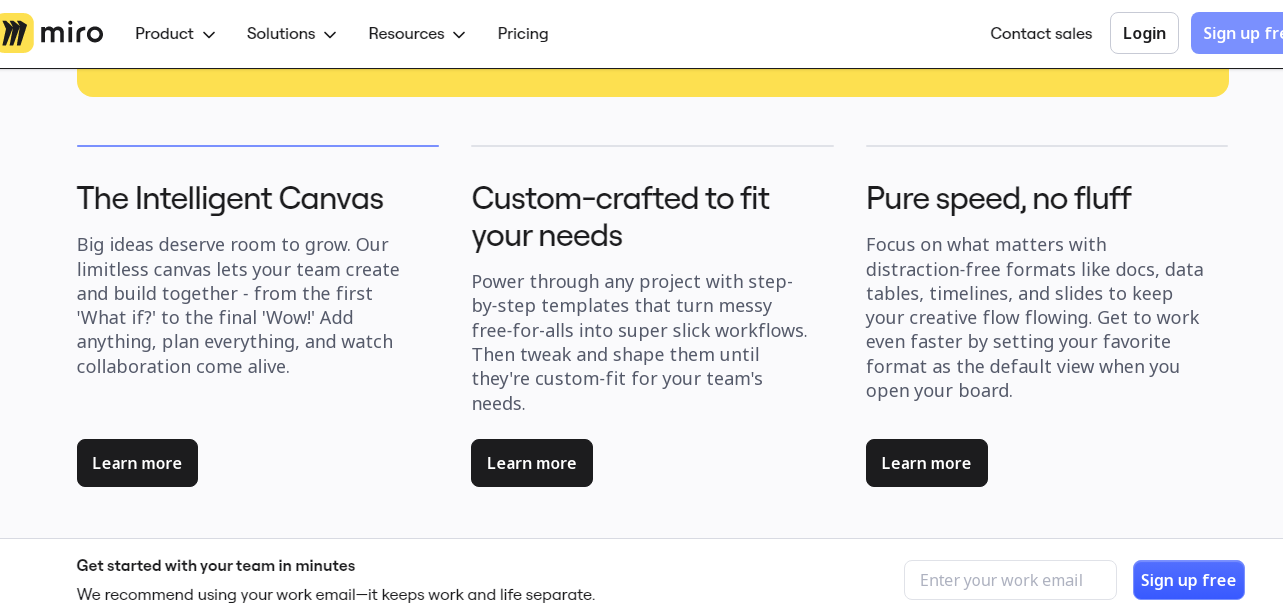Learn more about custom-crafted templates
The width and height of the screenshot is (1283, 611).
531,463
